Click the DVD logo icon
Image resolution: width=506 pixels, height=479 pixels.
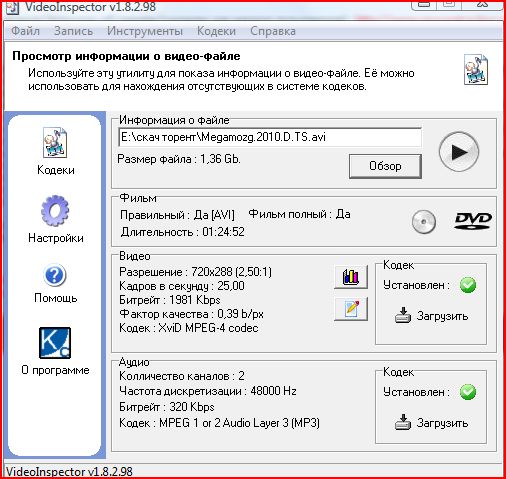point(473,220)
